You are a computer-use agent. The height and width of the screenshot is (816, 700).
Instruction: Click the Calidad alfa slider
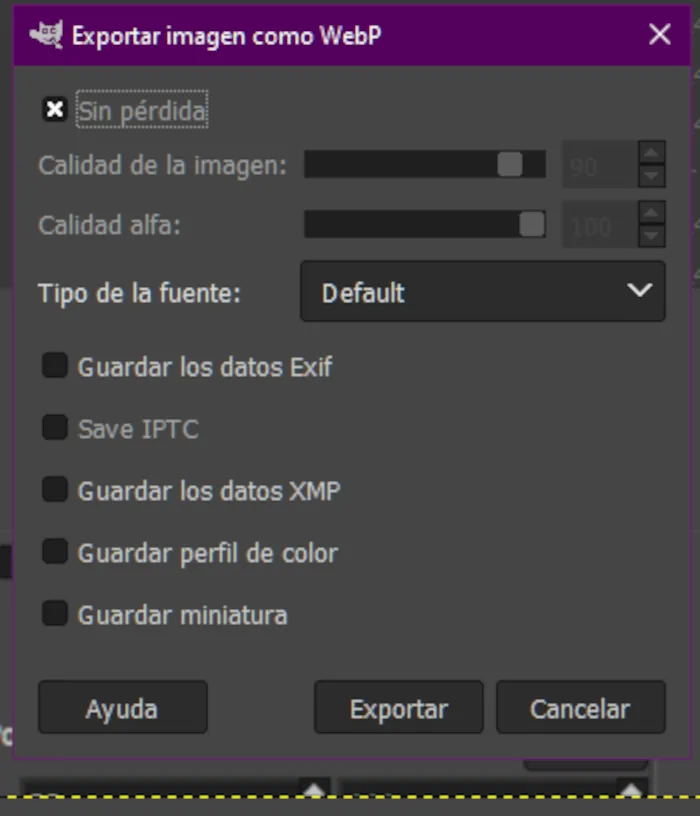pos(424,225)
